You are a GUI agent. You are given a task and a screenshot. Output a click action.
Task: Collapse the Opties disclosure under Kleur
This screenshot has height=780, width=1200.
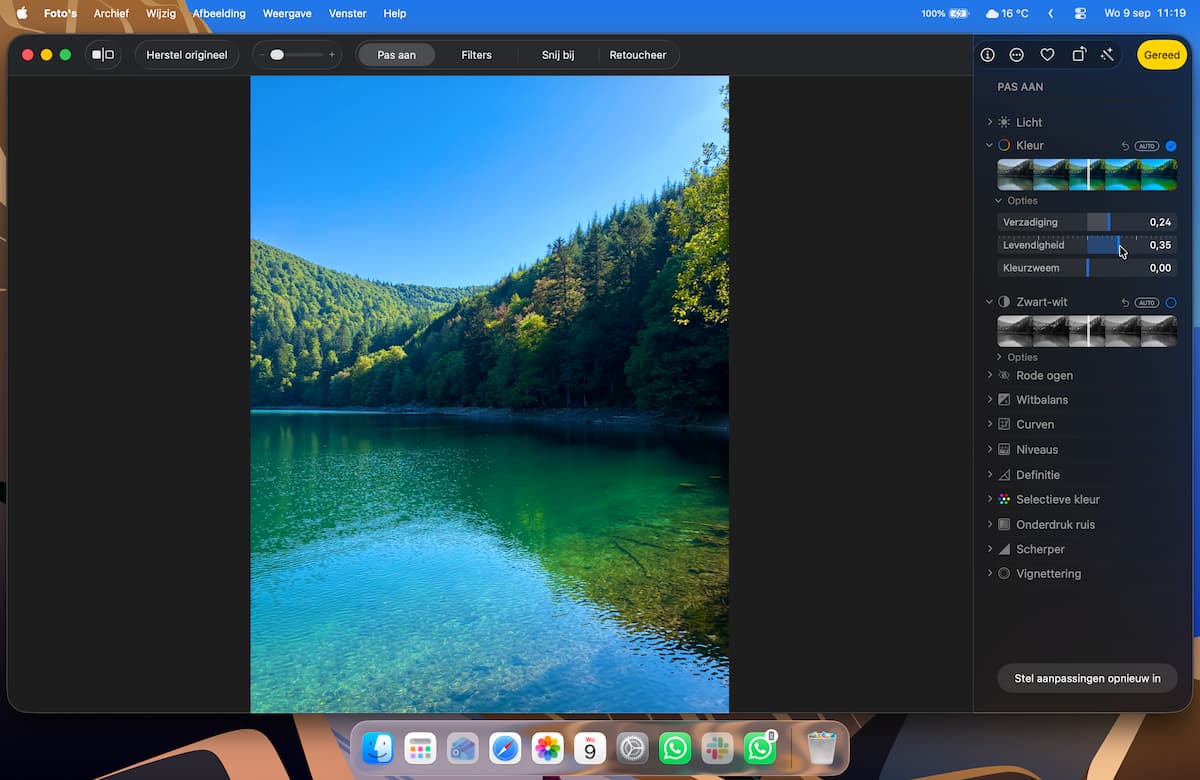[998, 201]
